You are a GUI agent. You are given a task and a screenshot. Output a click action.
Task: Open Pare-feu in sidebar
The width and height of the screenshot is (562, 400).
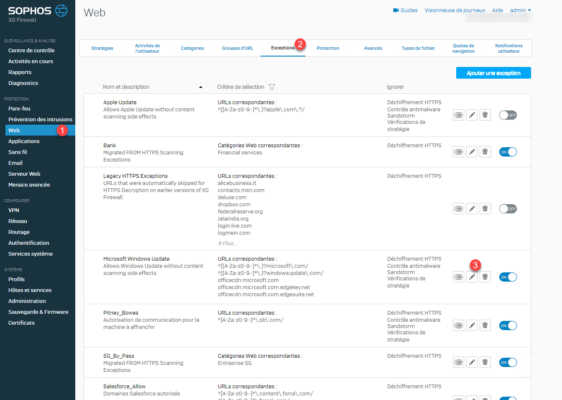pyautogui.click(x=19, y=109)
